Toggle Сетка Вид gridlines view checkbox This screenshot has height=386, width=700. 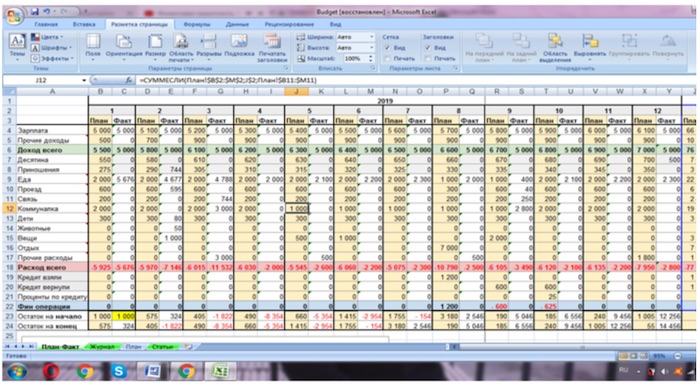[x=388, y=48]
